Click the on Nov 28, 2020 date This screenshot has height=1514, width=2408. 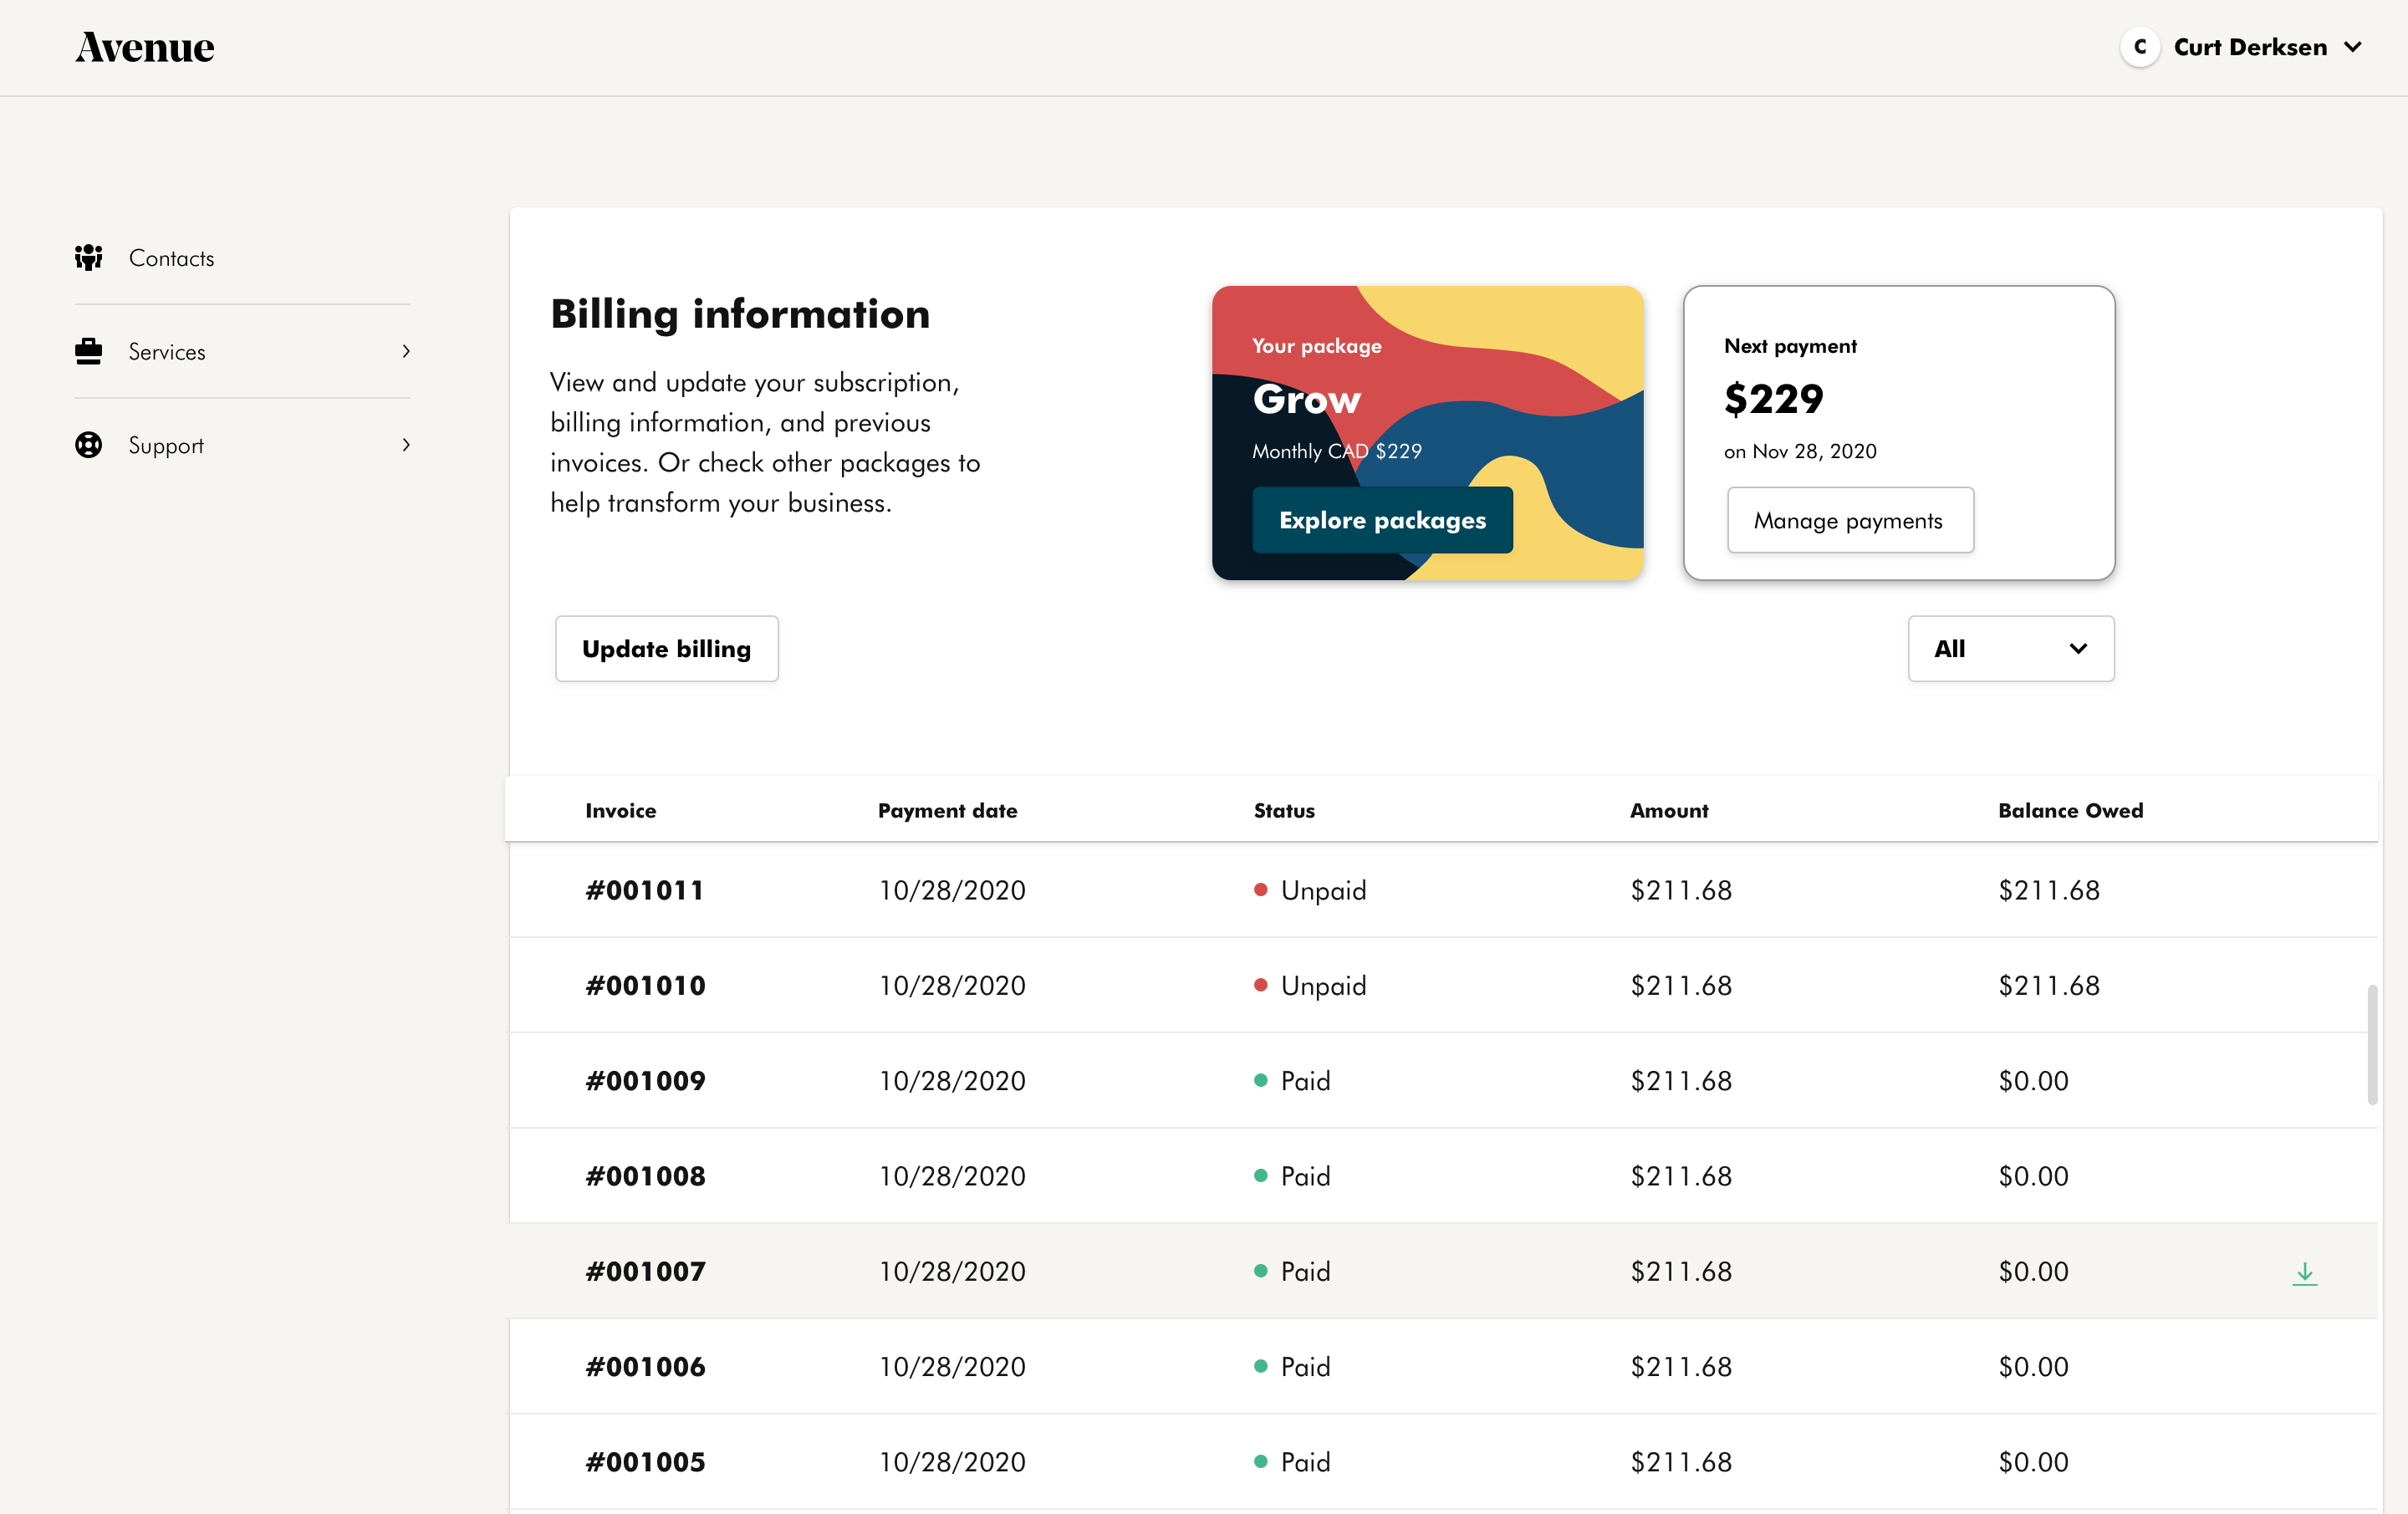[1800, 451]
